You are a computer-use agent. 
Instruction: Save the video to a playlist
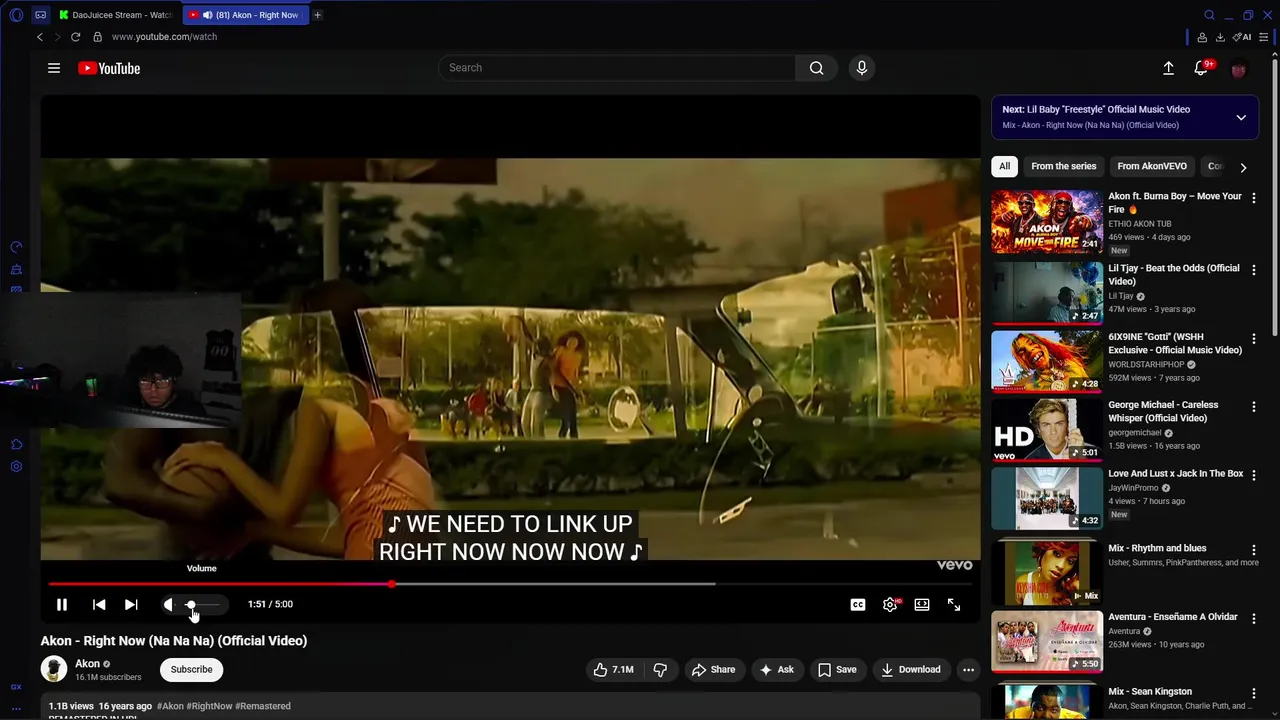pyautogui.click(x=837, y=670)
